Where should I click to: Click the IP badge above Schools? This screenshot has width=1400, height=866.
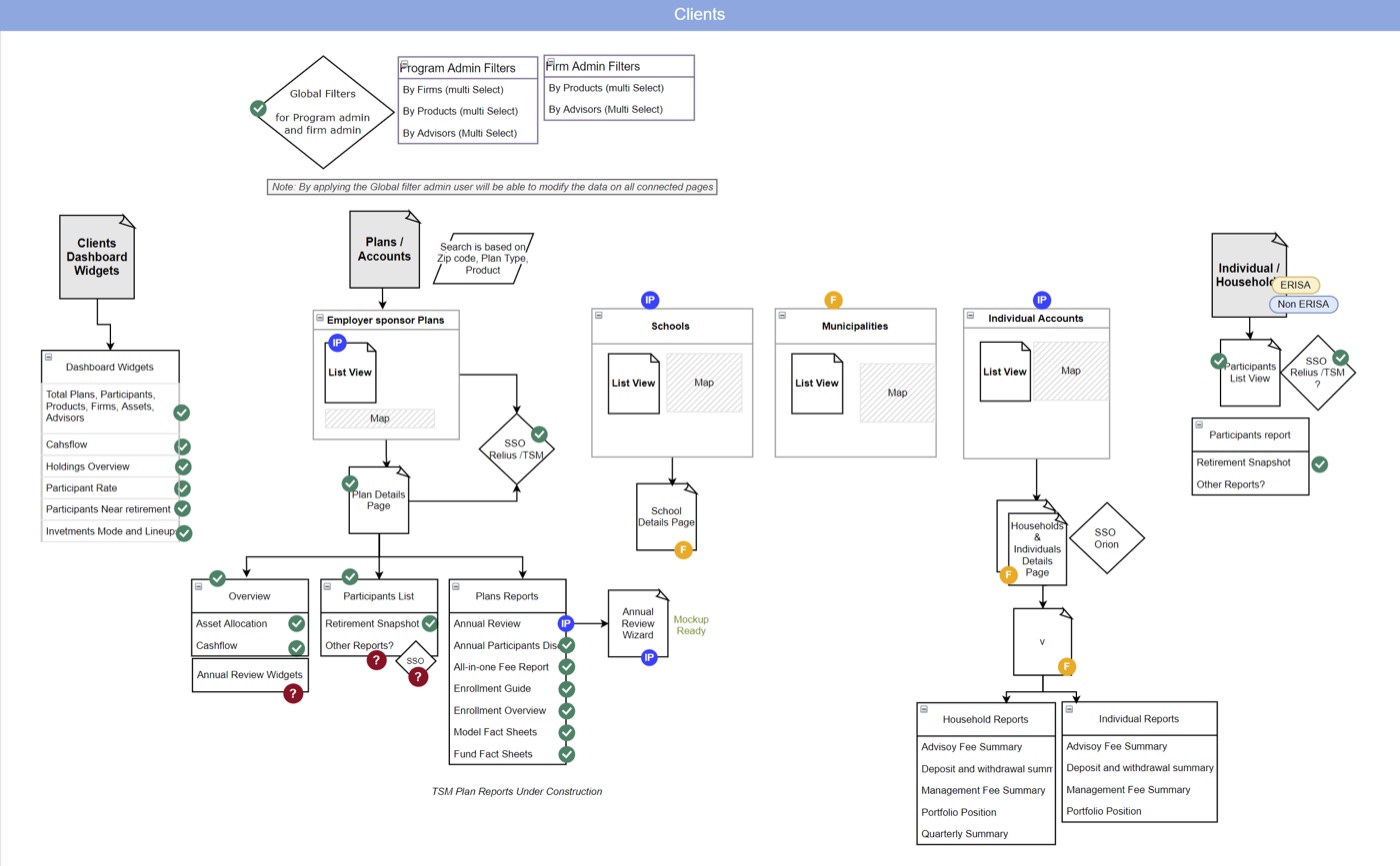point(650,300)
